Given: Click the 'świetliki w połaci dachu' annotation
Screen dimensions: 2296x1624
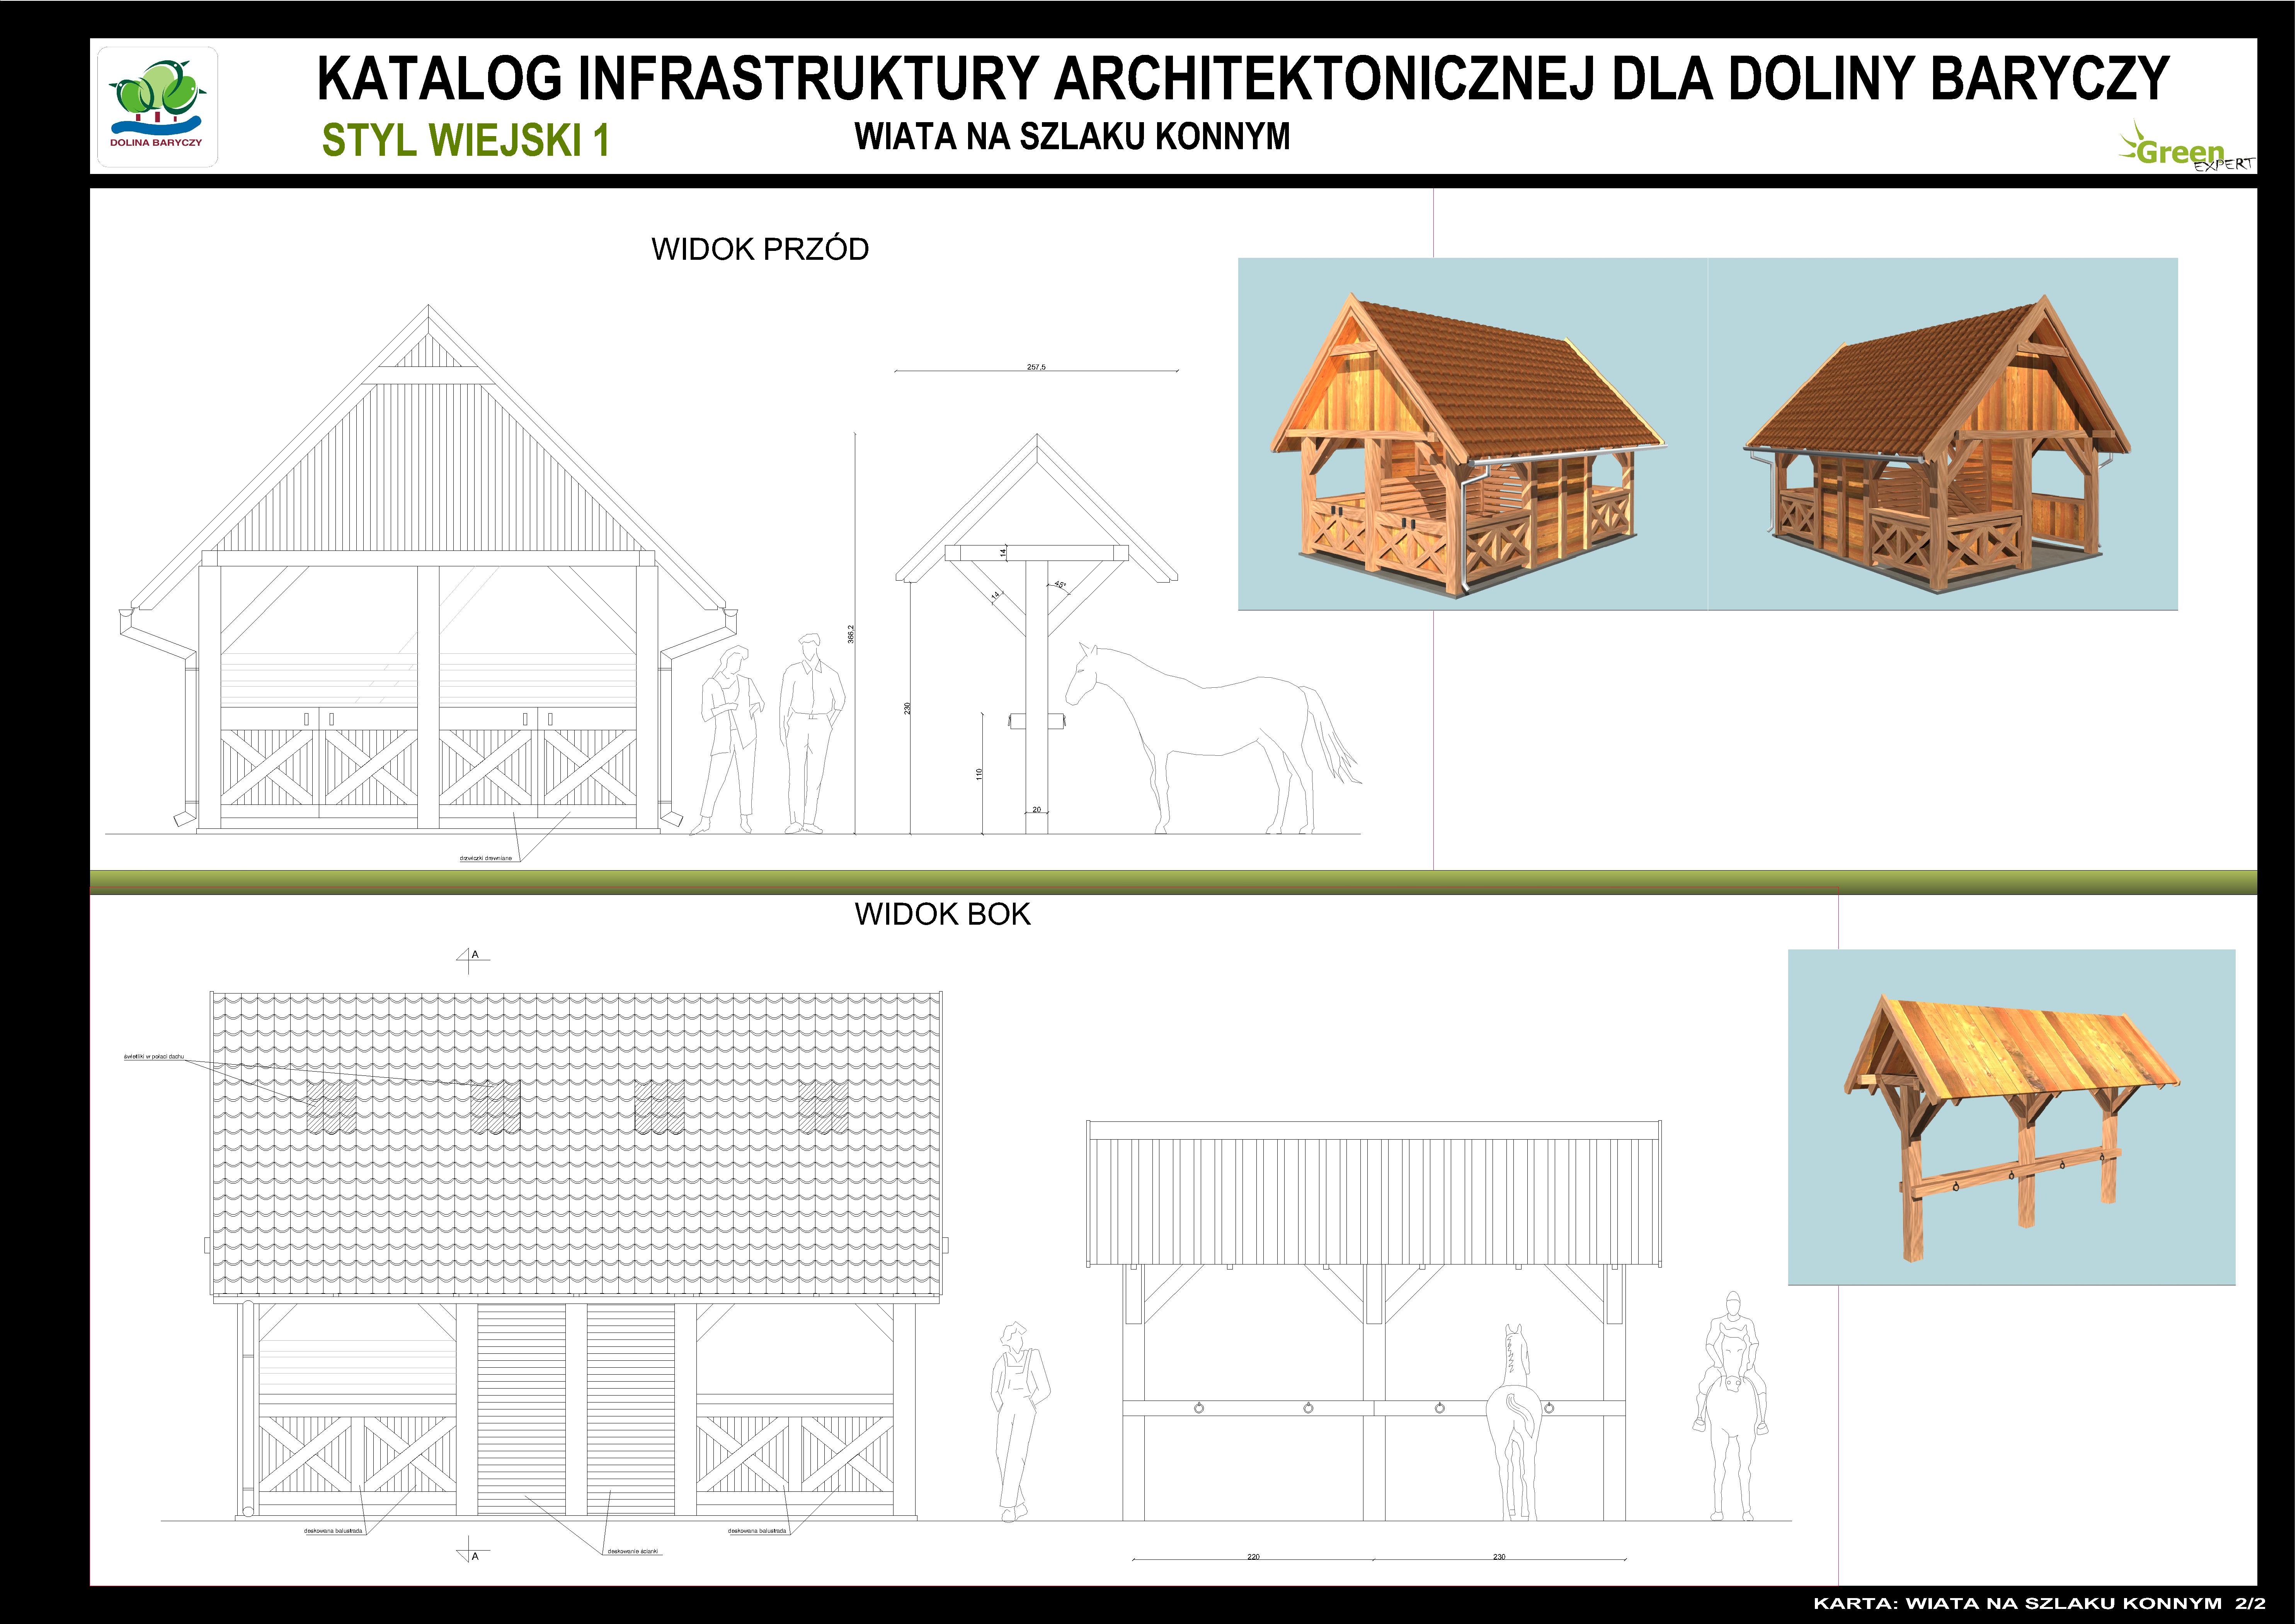Looking at the screenshot, I should [x=154, y=1056].
